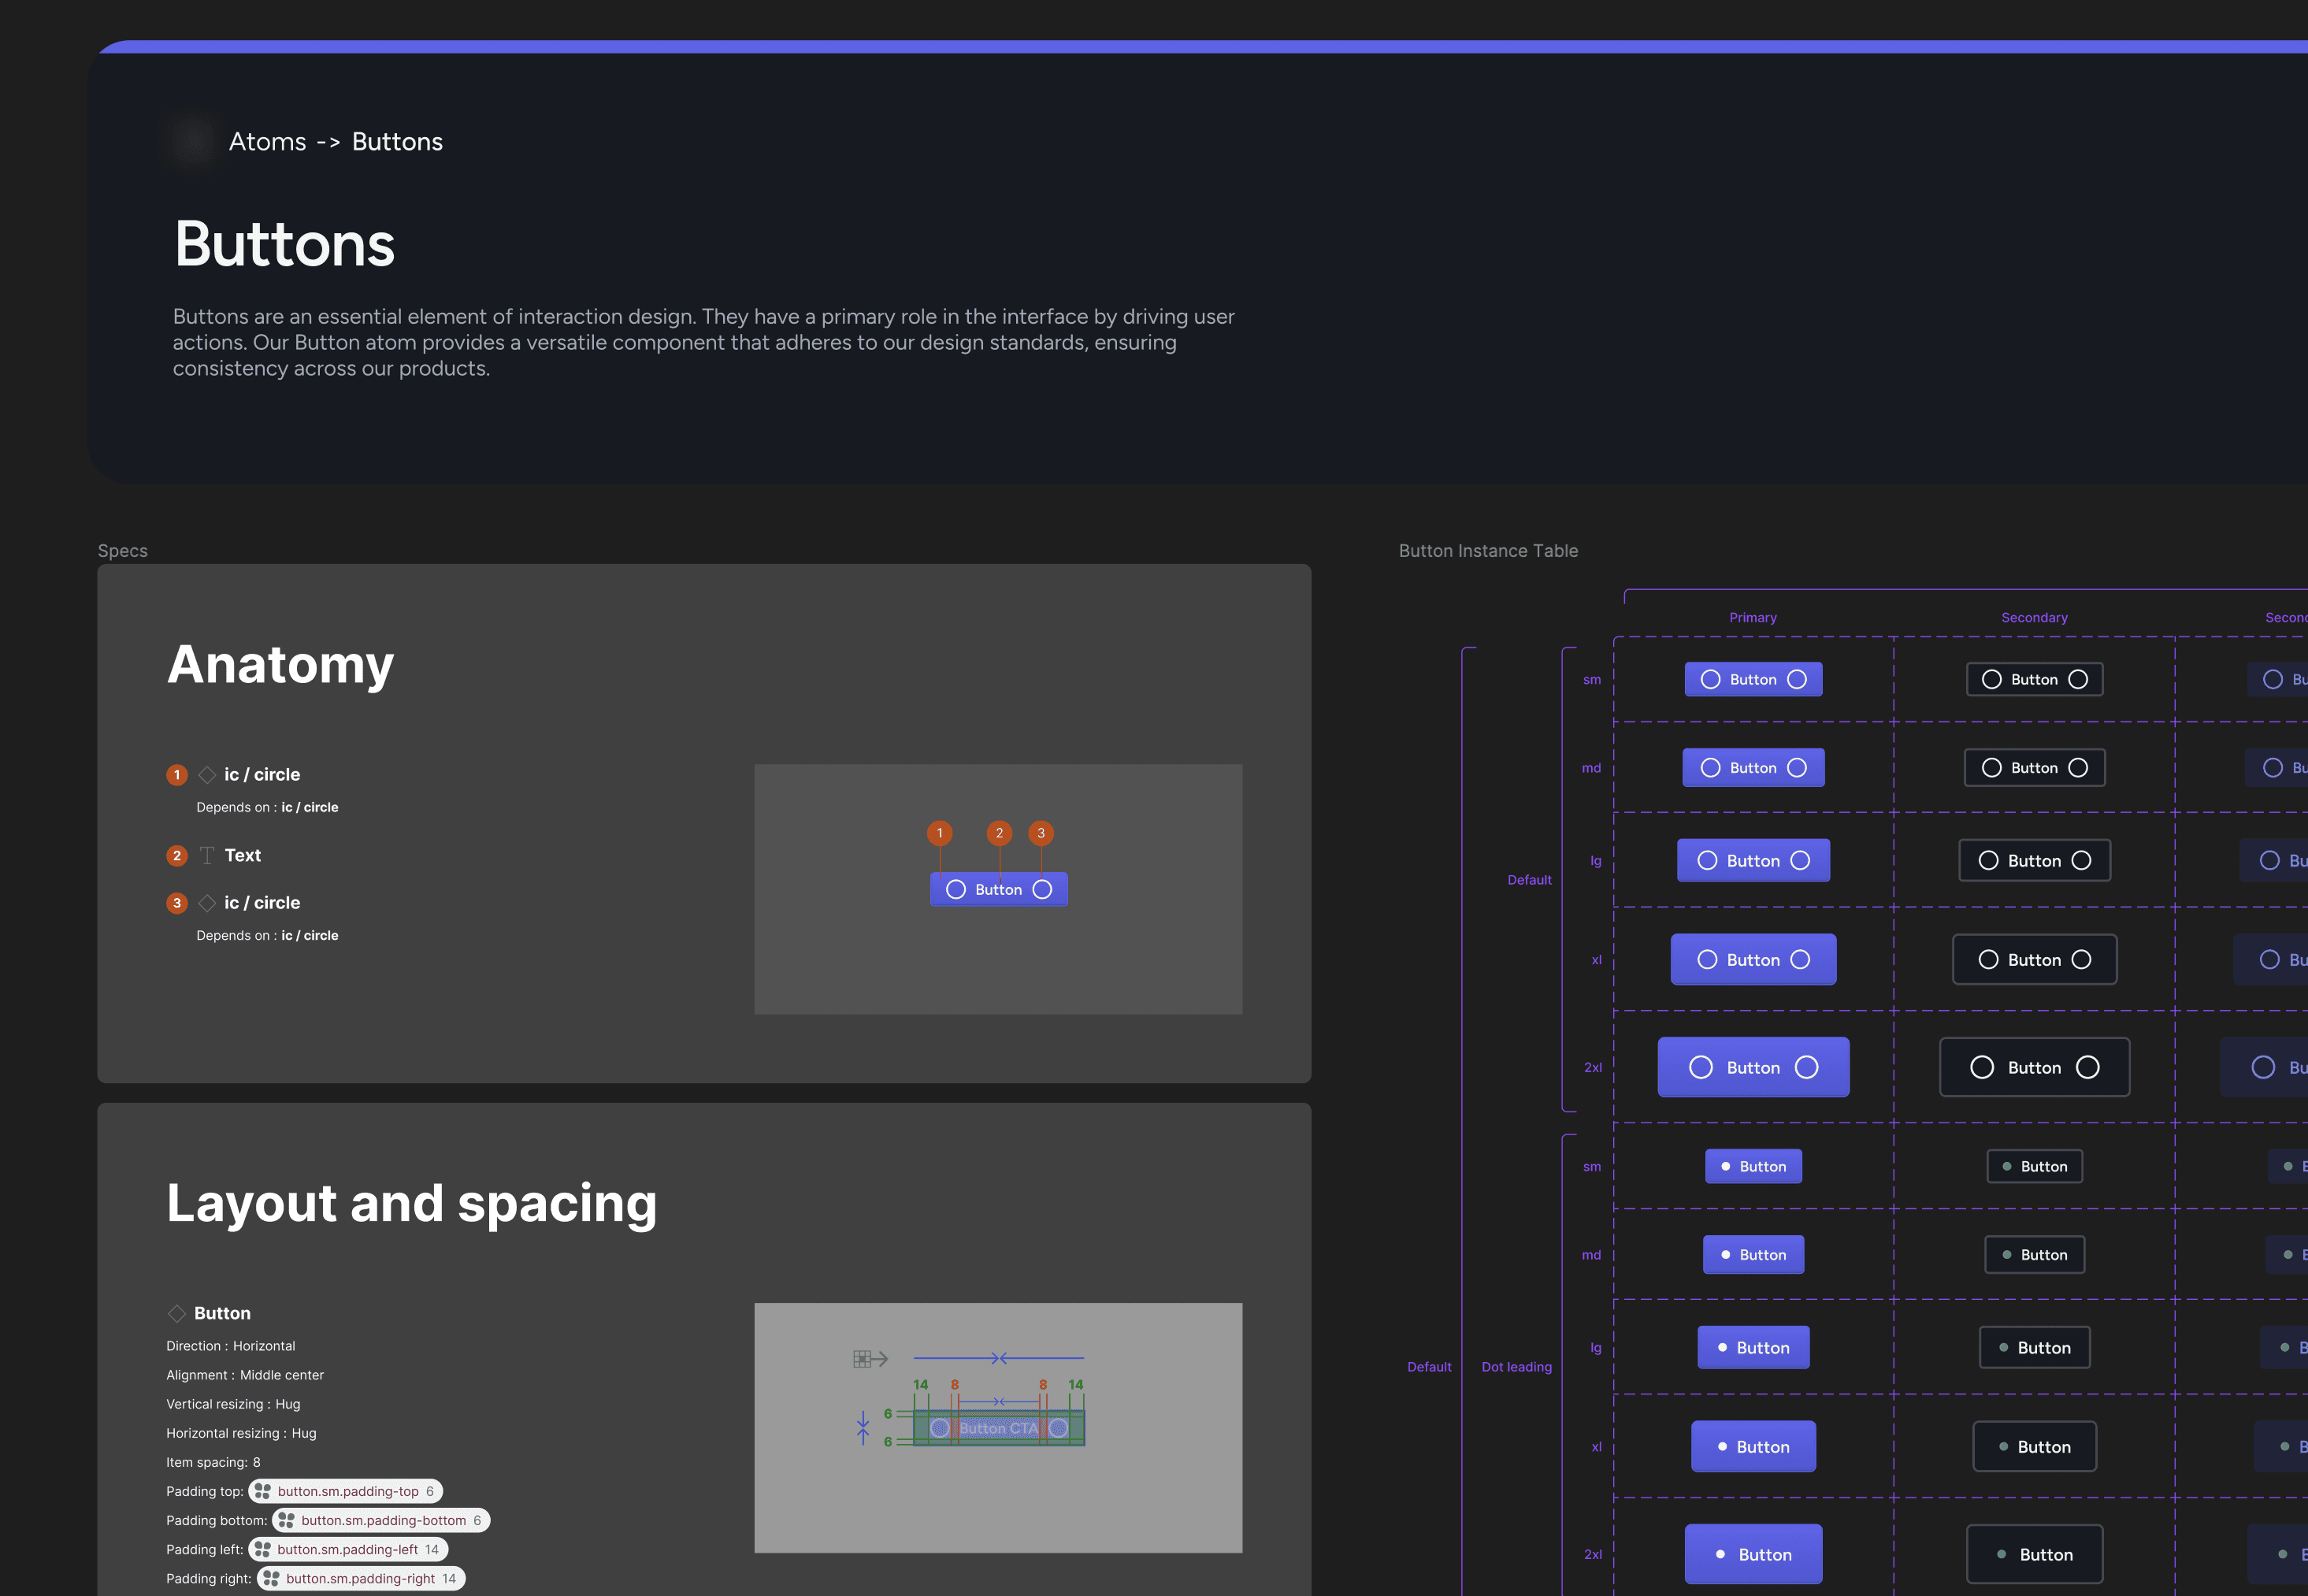Select the Button Instance Table frame label
Viewport: 2308px width, 1596px height.
[1487, 551]
